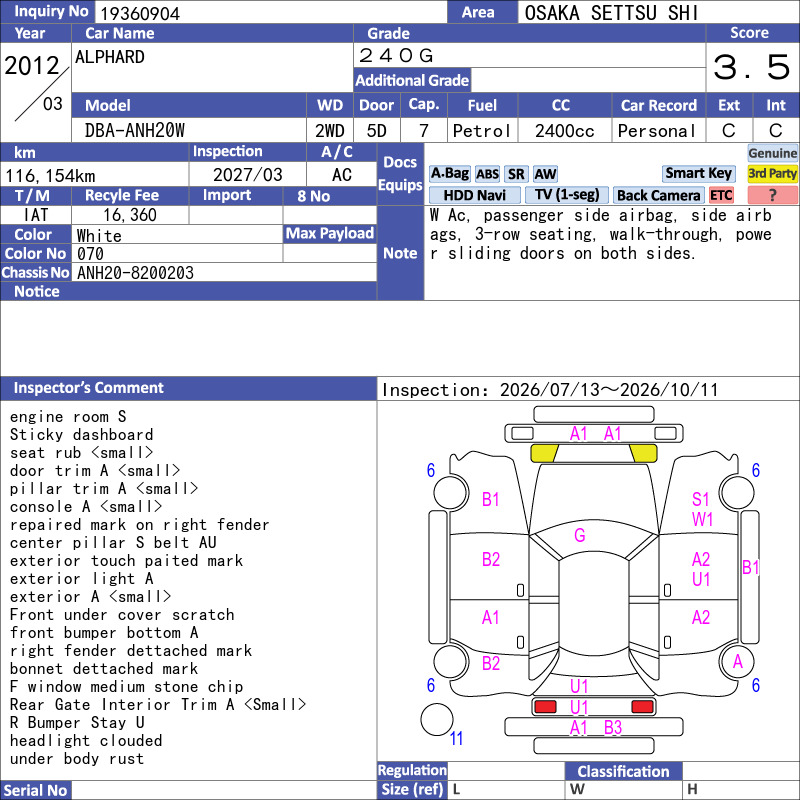Toggle the yellow 3rd Party tag
The height and width of the screenshot is (800, 800).
(x=772, y=174)
